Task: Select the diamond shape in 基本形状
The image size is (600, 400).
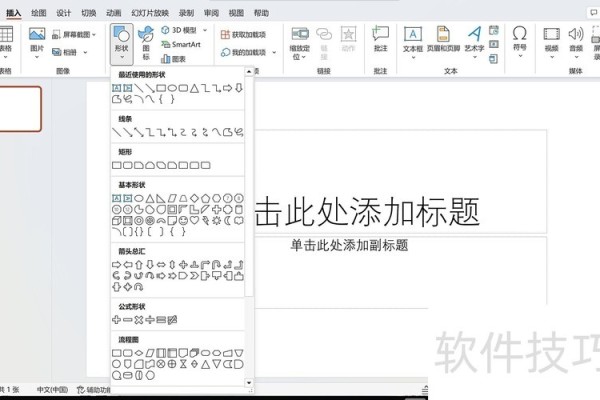Action: tap(194, 198)
